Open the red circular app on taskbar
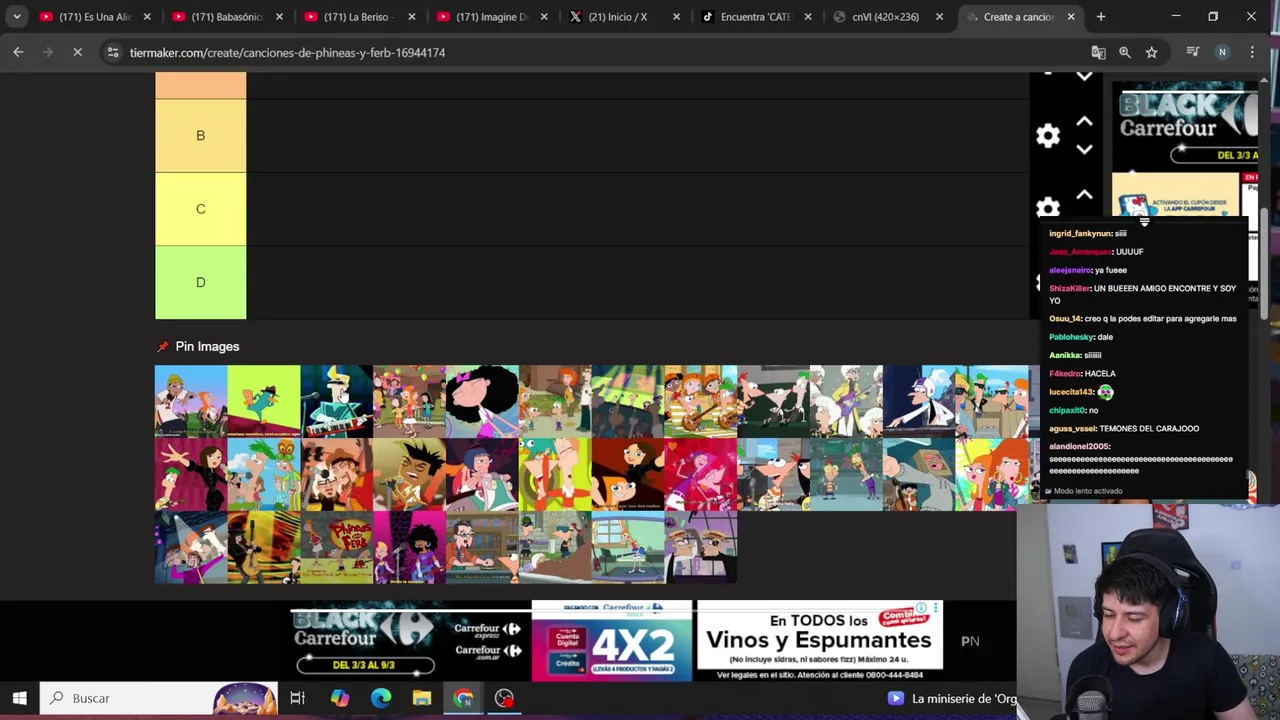This screenshot has width=1280, height=720. pos(504,698)
